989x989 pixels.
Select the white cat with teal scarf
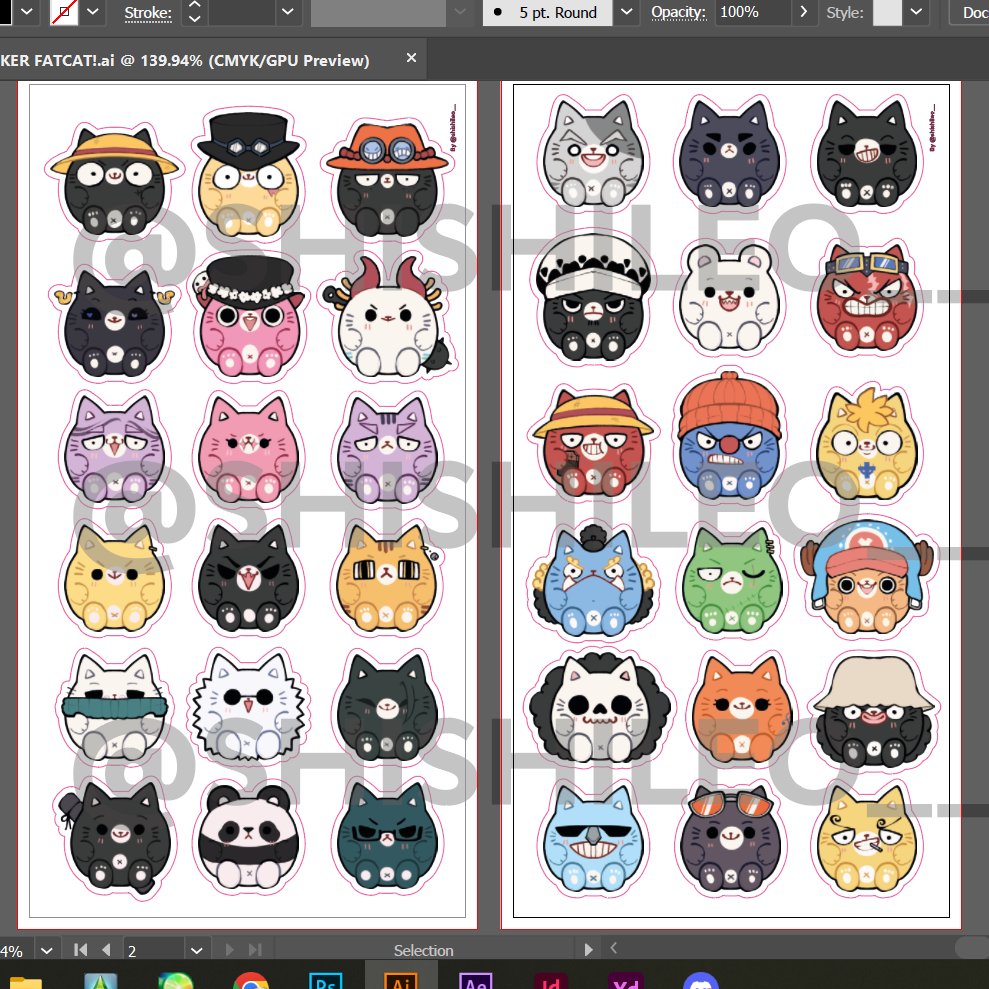pos(114,707)
